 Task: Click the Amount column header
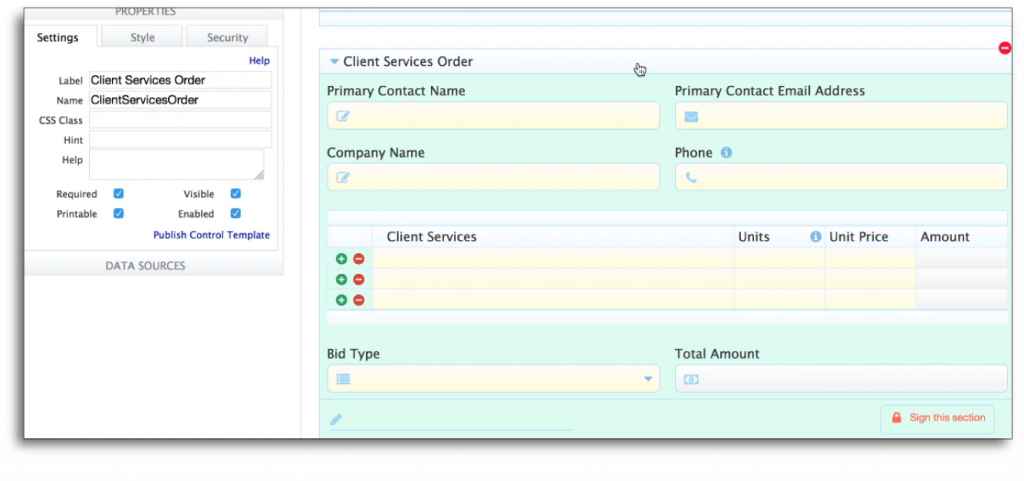(962, 237)
